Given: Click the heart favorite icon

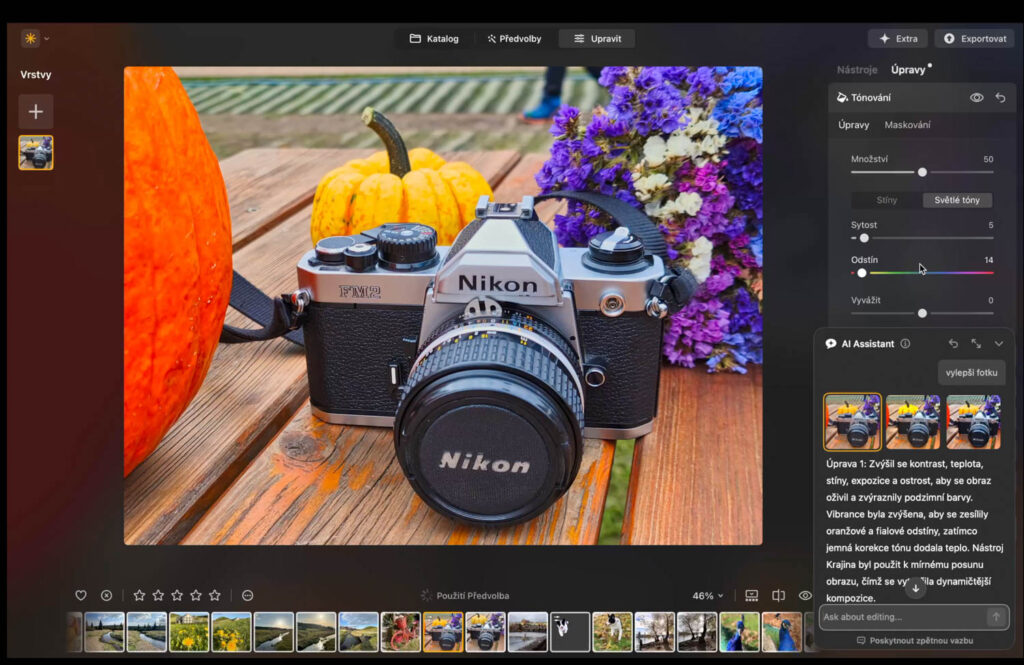Looking at the screenshot, I should [x=81, y=595].
